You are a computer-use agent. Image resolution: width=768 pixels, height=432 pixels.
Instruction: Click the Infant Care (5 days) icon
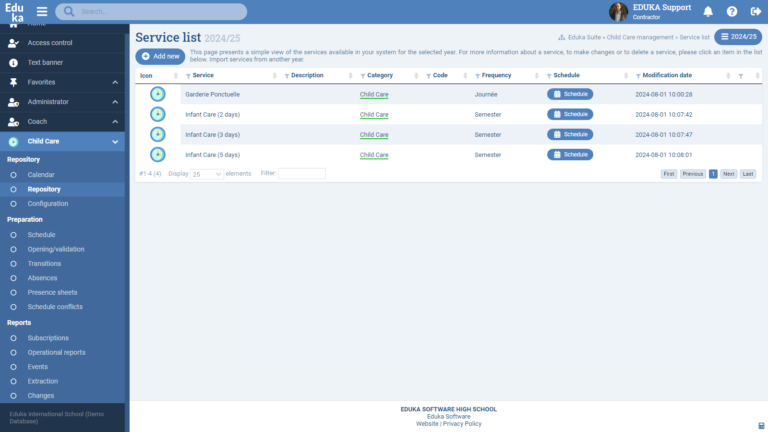[157, 154]
